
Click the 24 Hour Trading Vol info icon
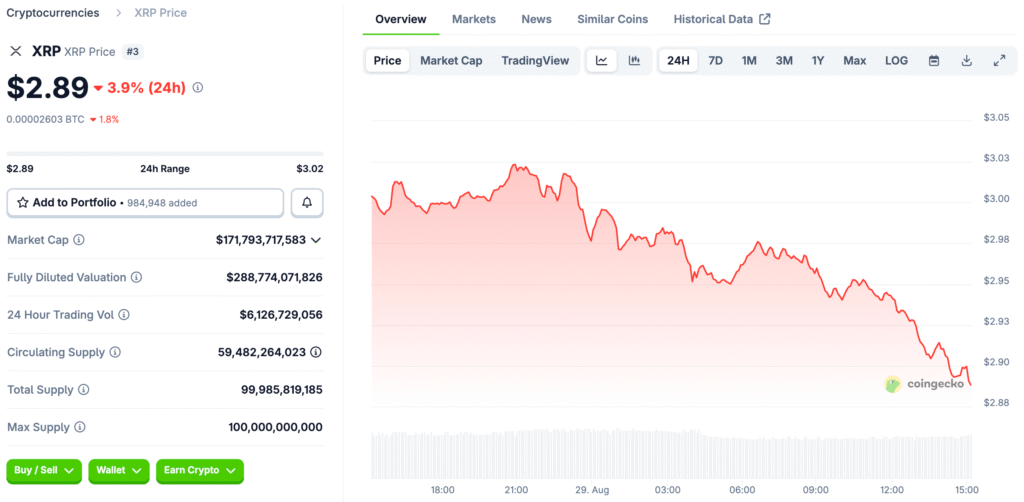124,315
